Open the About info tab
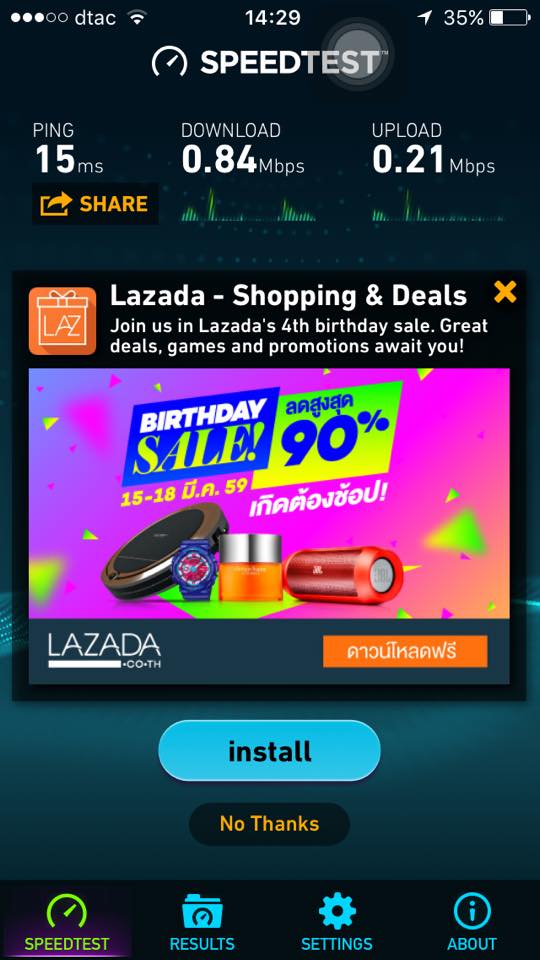The image size is (540, 960). (472, 920)
